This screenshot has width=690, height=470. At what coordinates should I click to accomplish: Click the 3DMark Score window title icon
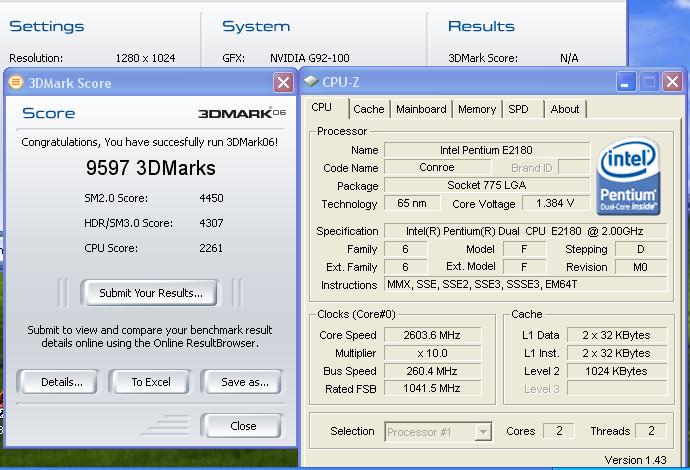(x=15, y=82)
